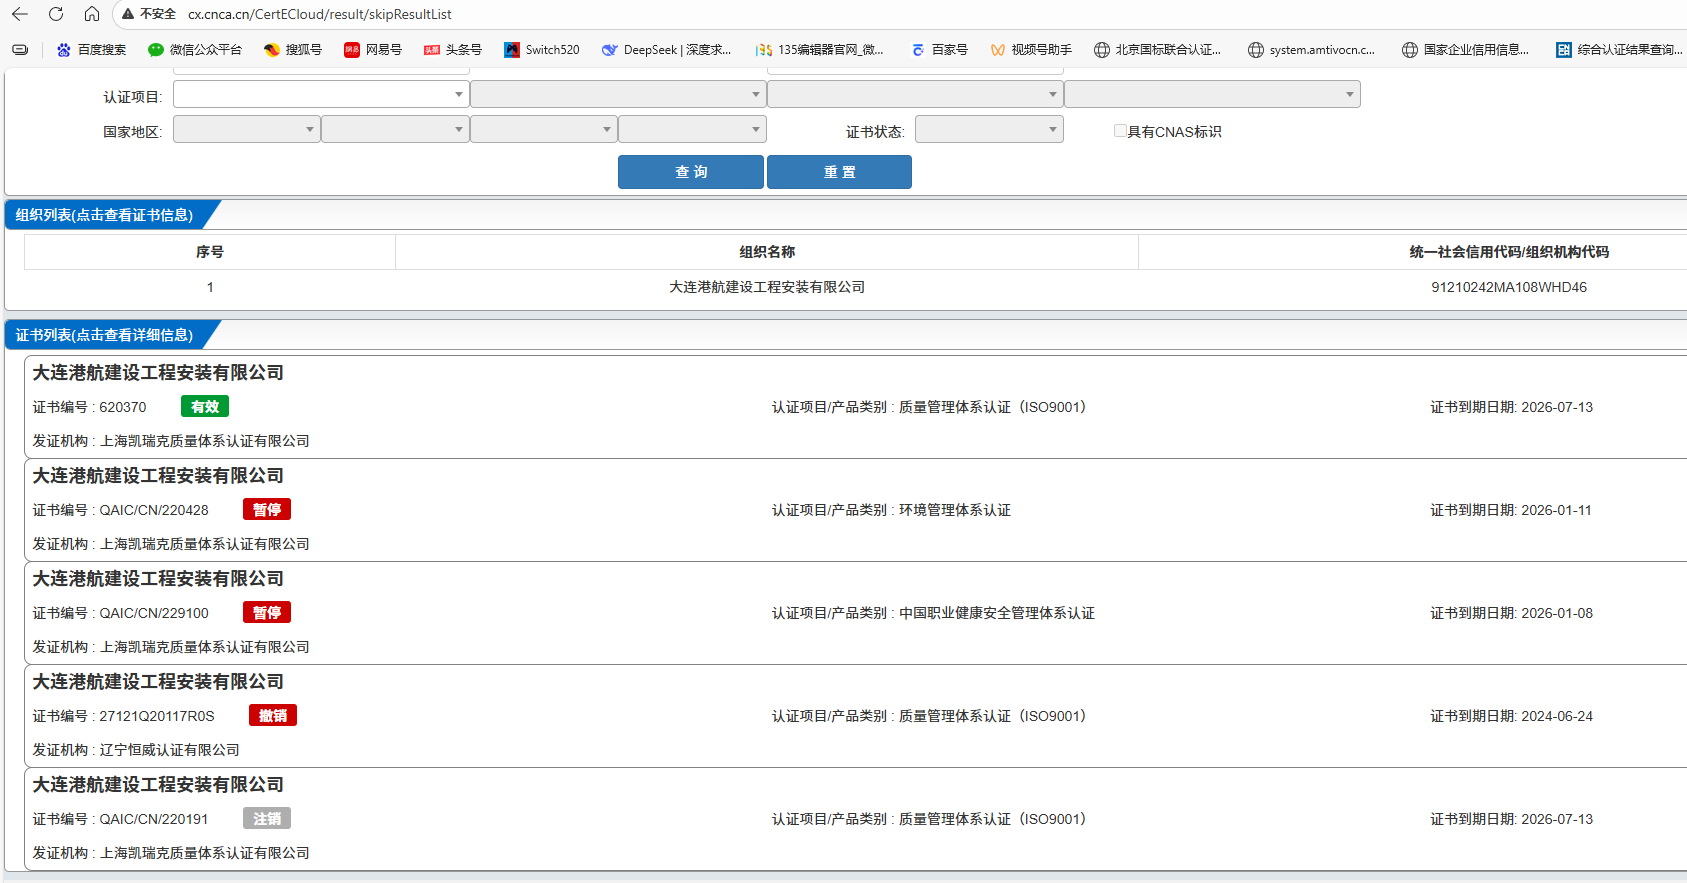This screenshot has width=1687, height=883.
Task: Open the 综合认证结果查询 bookmark
Action: coord(1619,50)
